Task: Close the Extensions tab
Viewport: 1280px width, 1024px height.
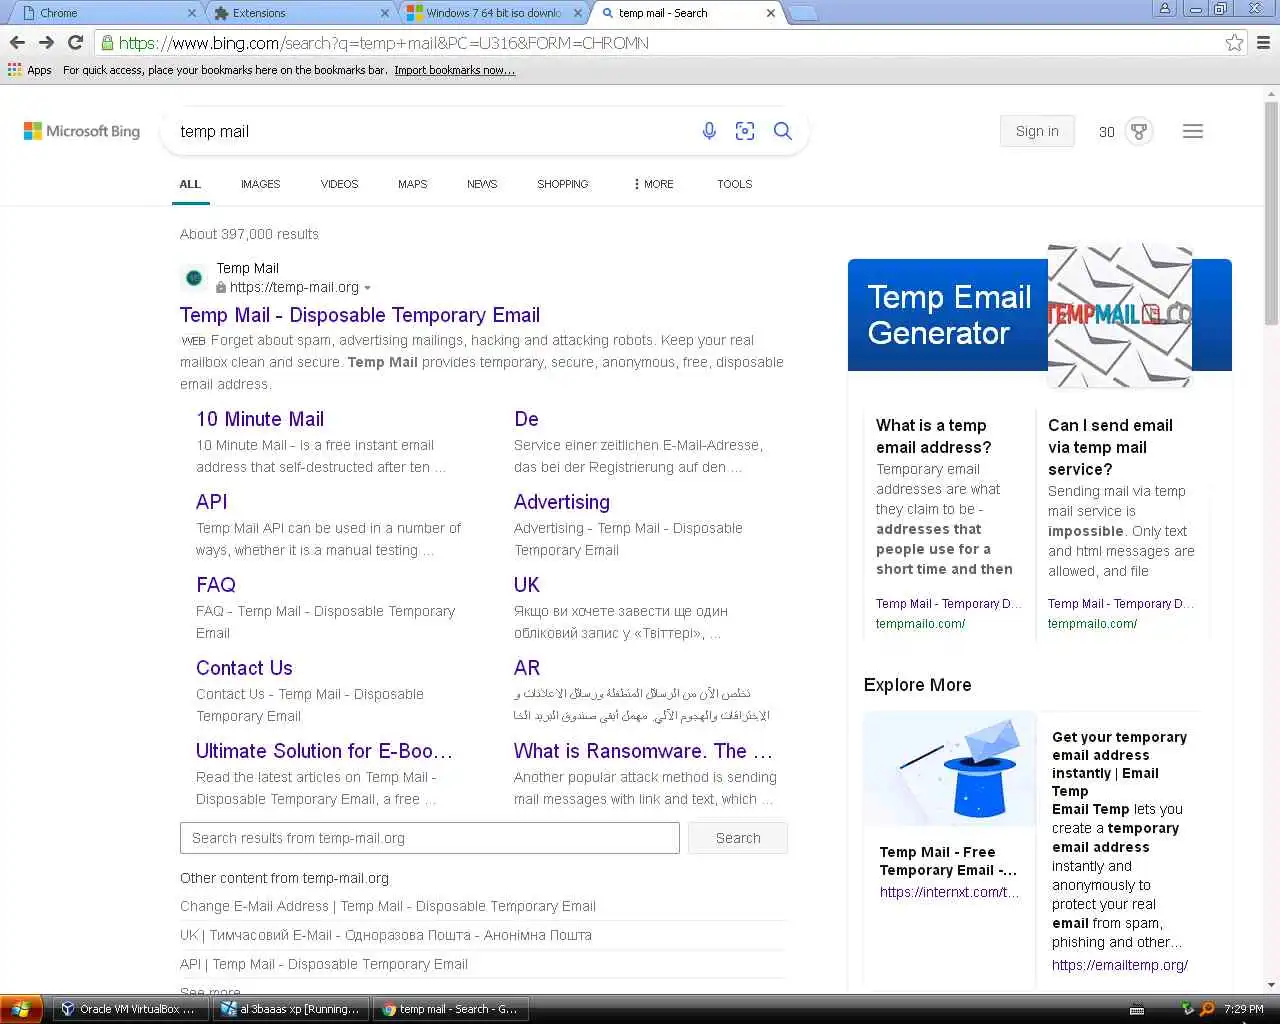Action: tap(385, 13)
